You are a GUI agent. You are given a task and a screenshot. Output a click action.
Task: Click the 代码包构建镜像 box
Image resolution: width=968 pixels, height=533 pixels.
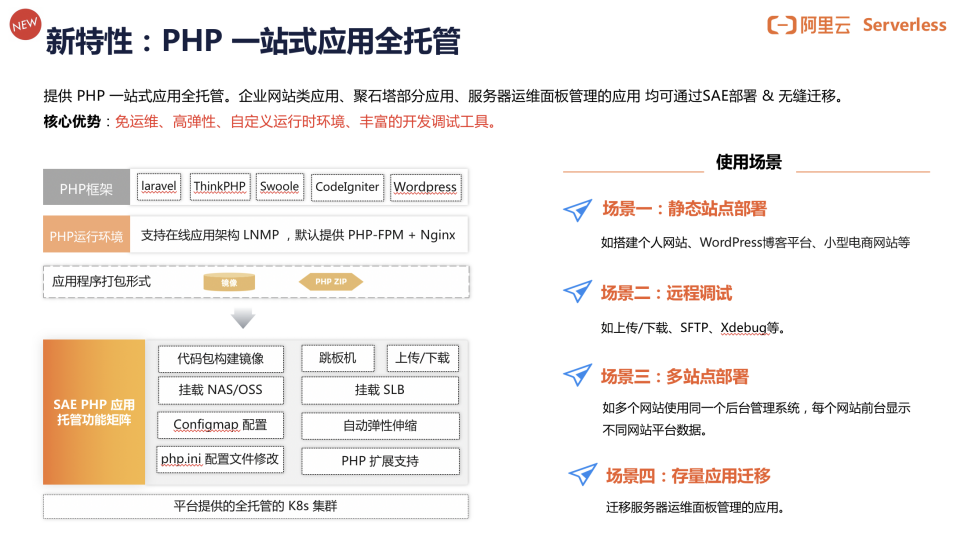pyautogui.click(x=221, y=359)
